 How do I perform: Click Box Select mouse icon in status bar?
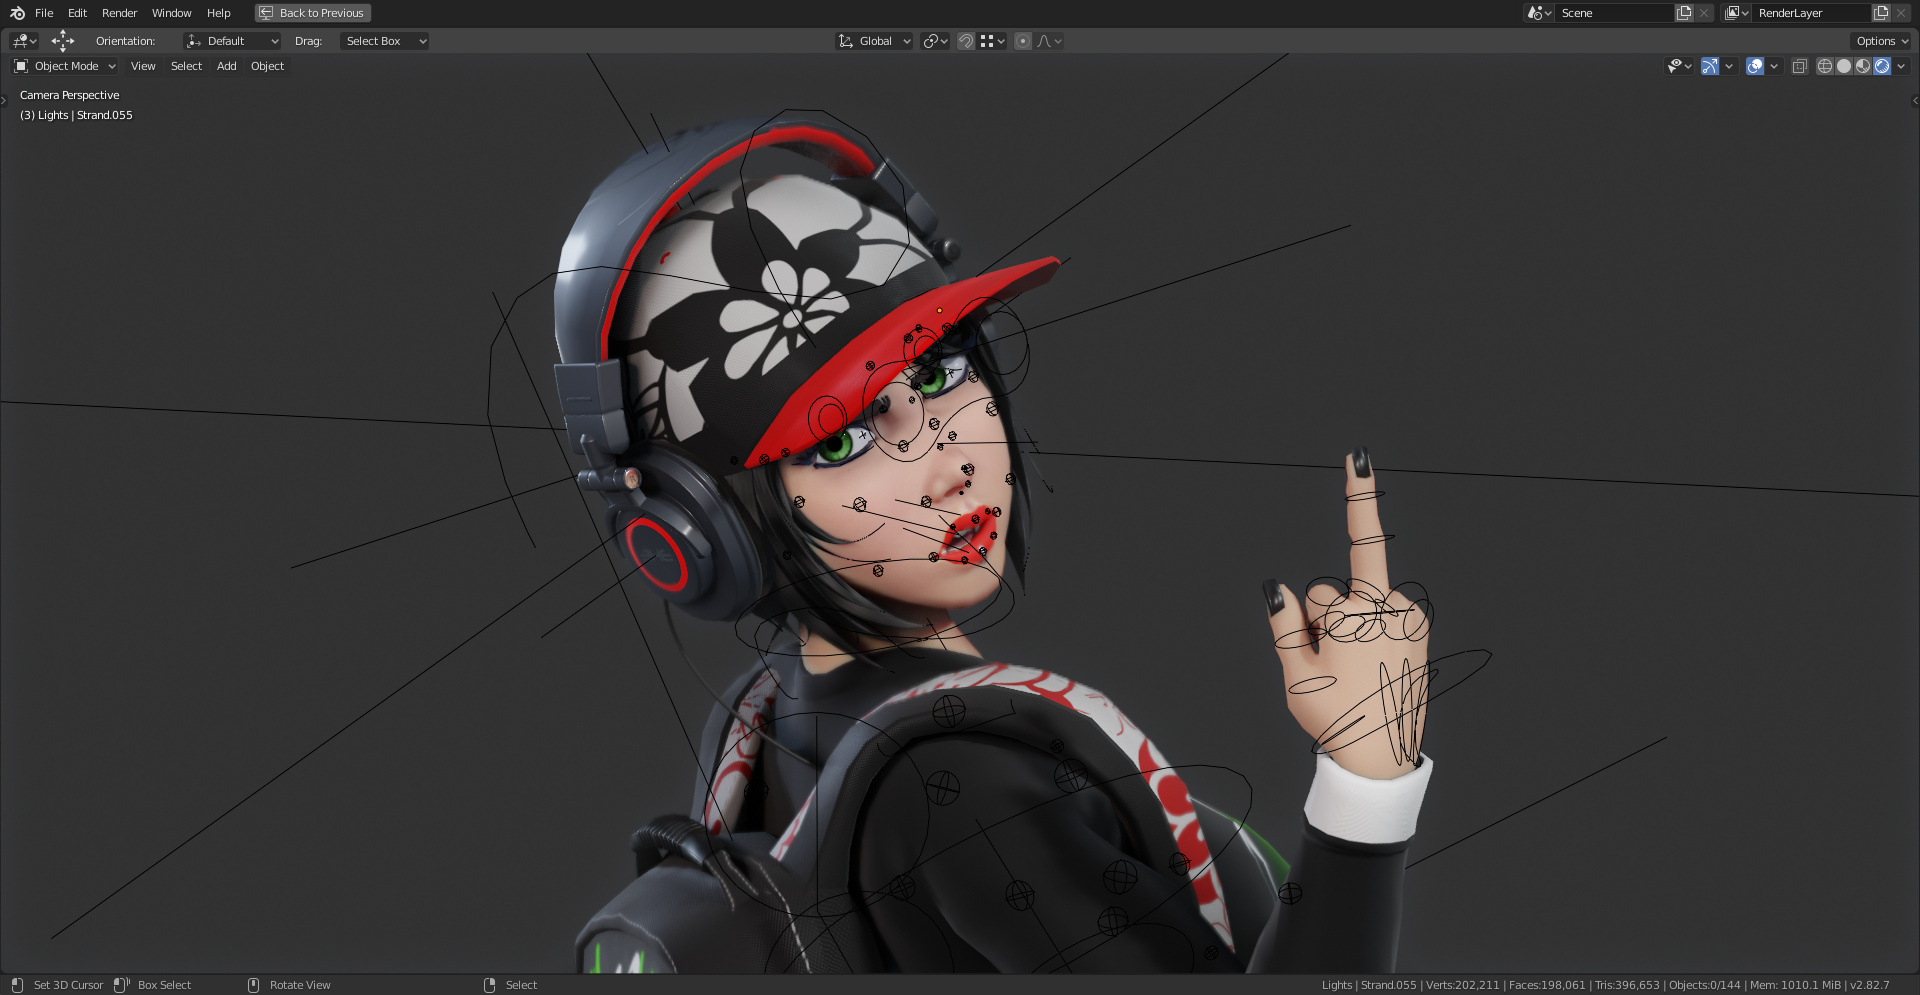pos(121,985)
